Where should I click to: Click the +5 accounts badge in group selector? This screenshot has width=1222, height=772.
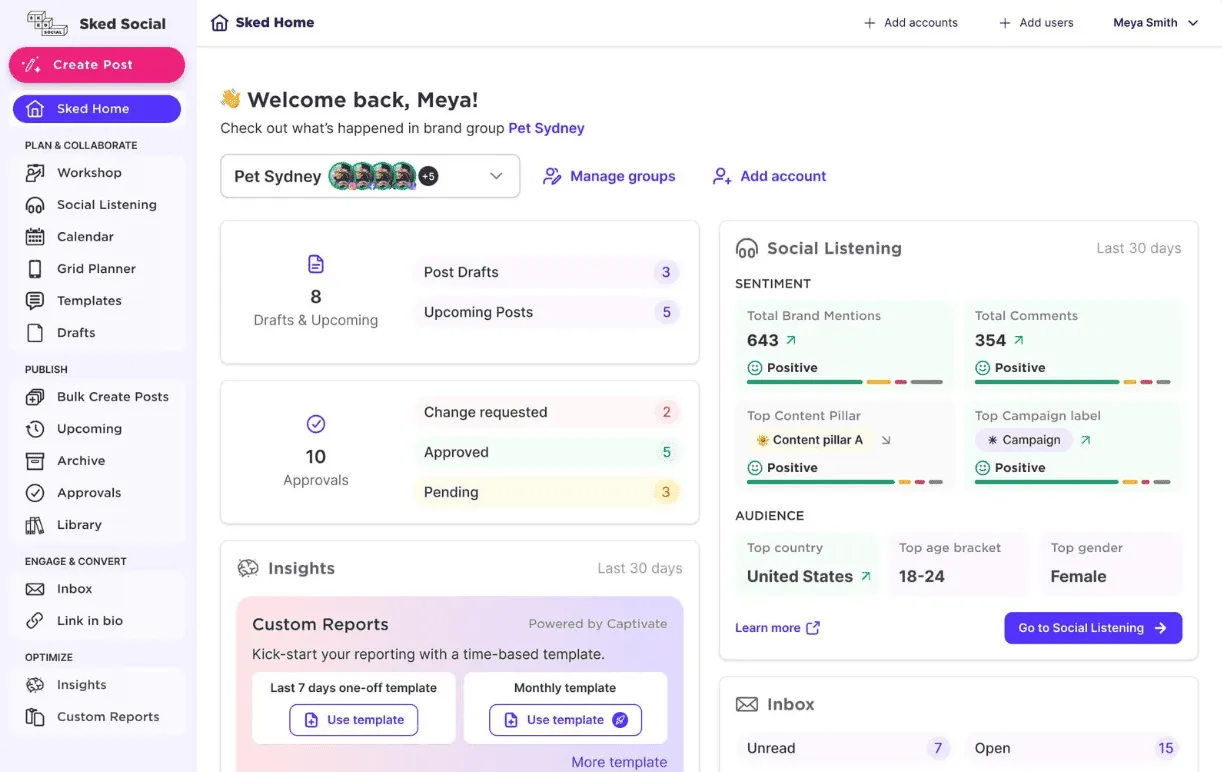click(428, 176)
